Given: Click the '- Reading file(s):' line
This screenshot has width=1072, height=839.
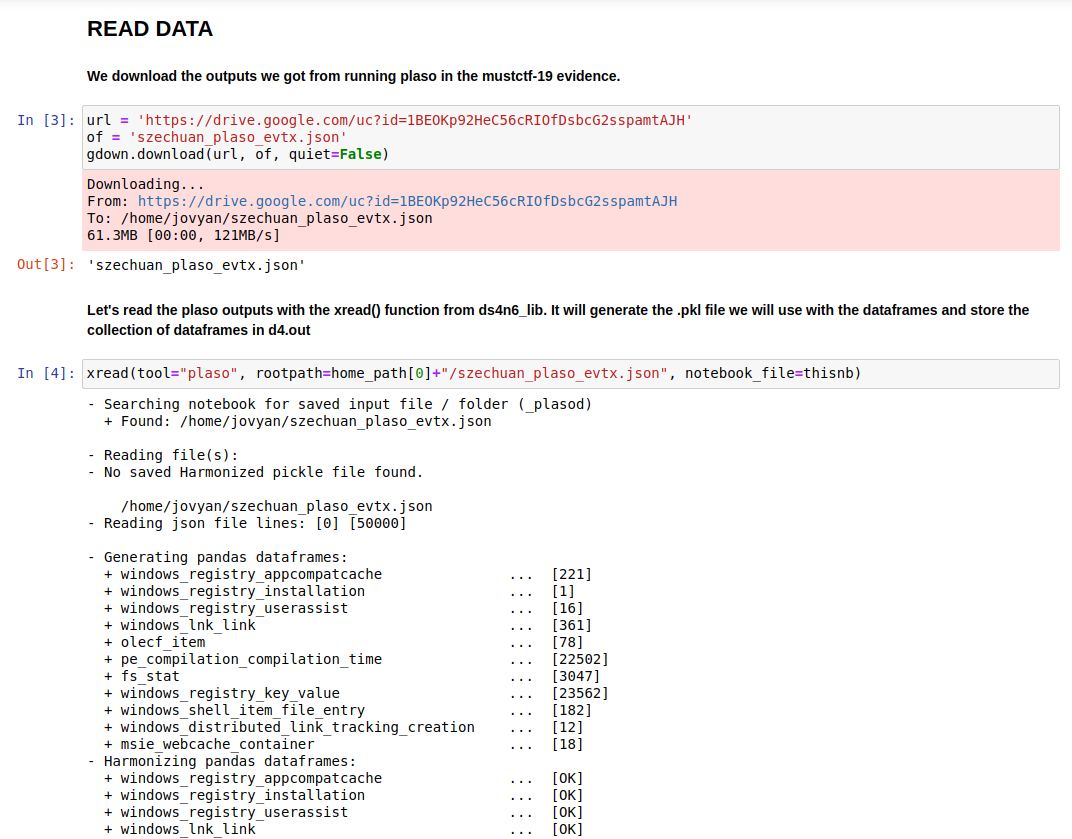Looking at the screenshot, I should tap(163, 455).
